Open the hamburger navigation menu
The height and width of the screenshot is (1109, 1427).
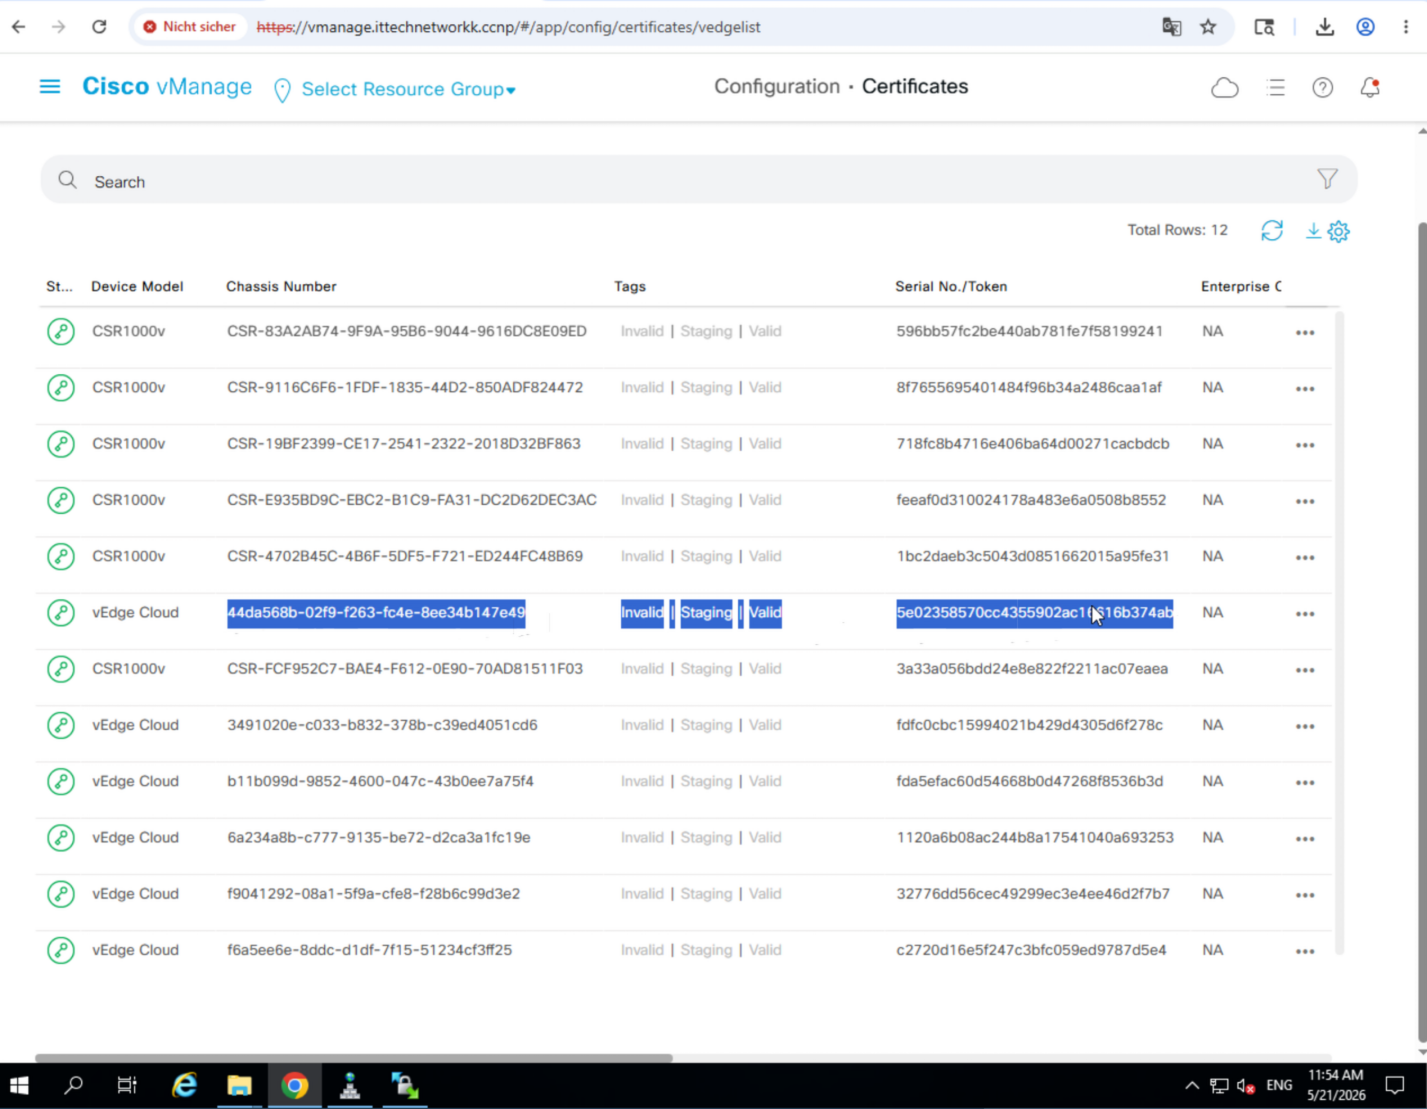pyautogui.click(x=50, y=87)
